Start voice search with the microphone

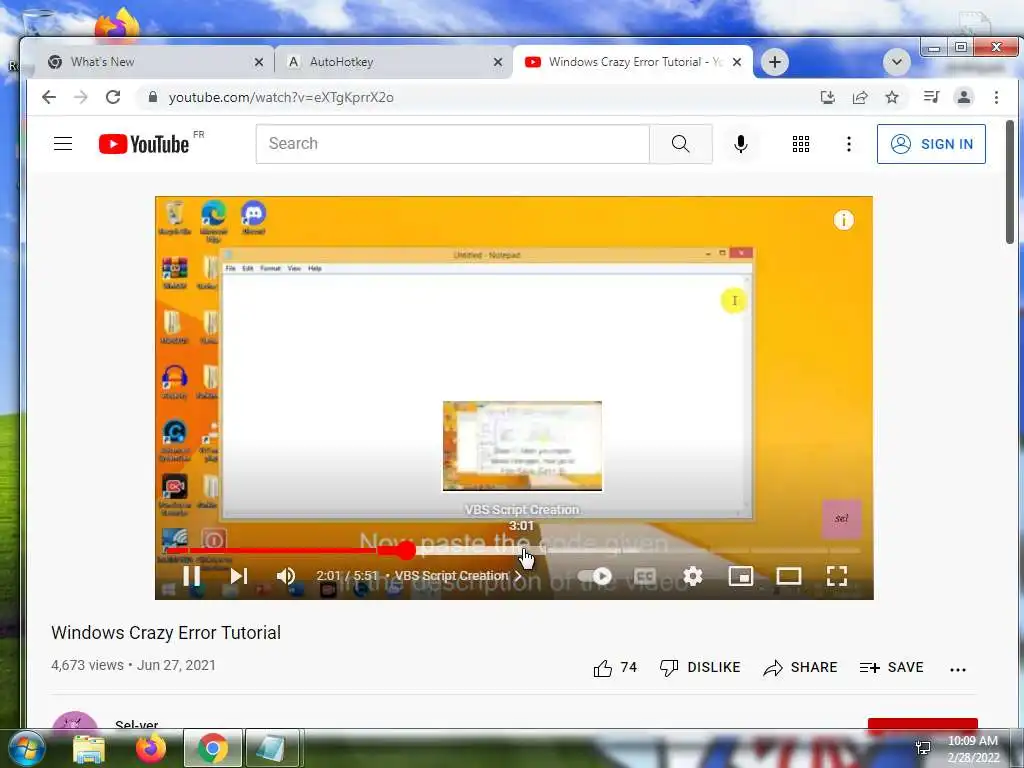741,144
